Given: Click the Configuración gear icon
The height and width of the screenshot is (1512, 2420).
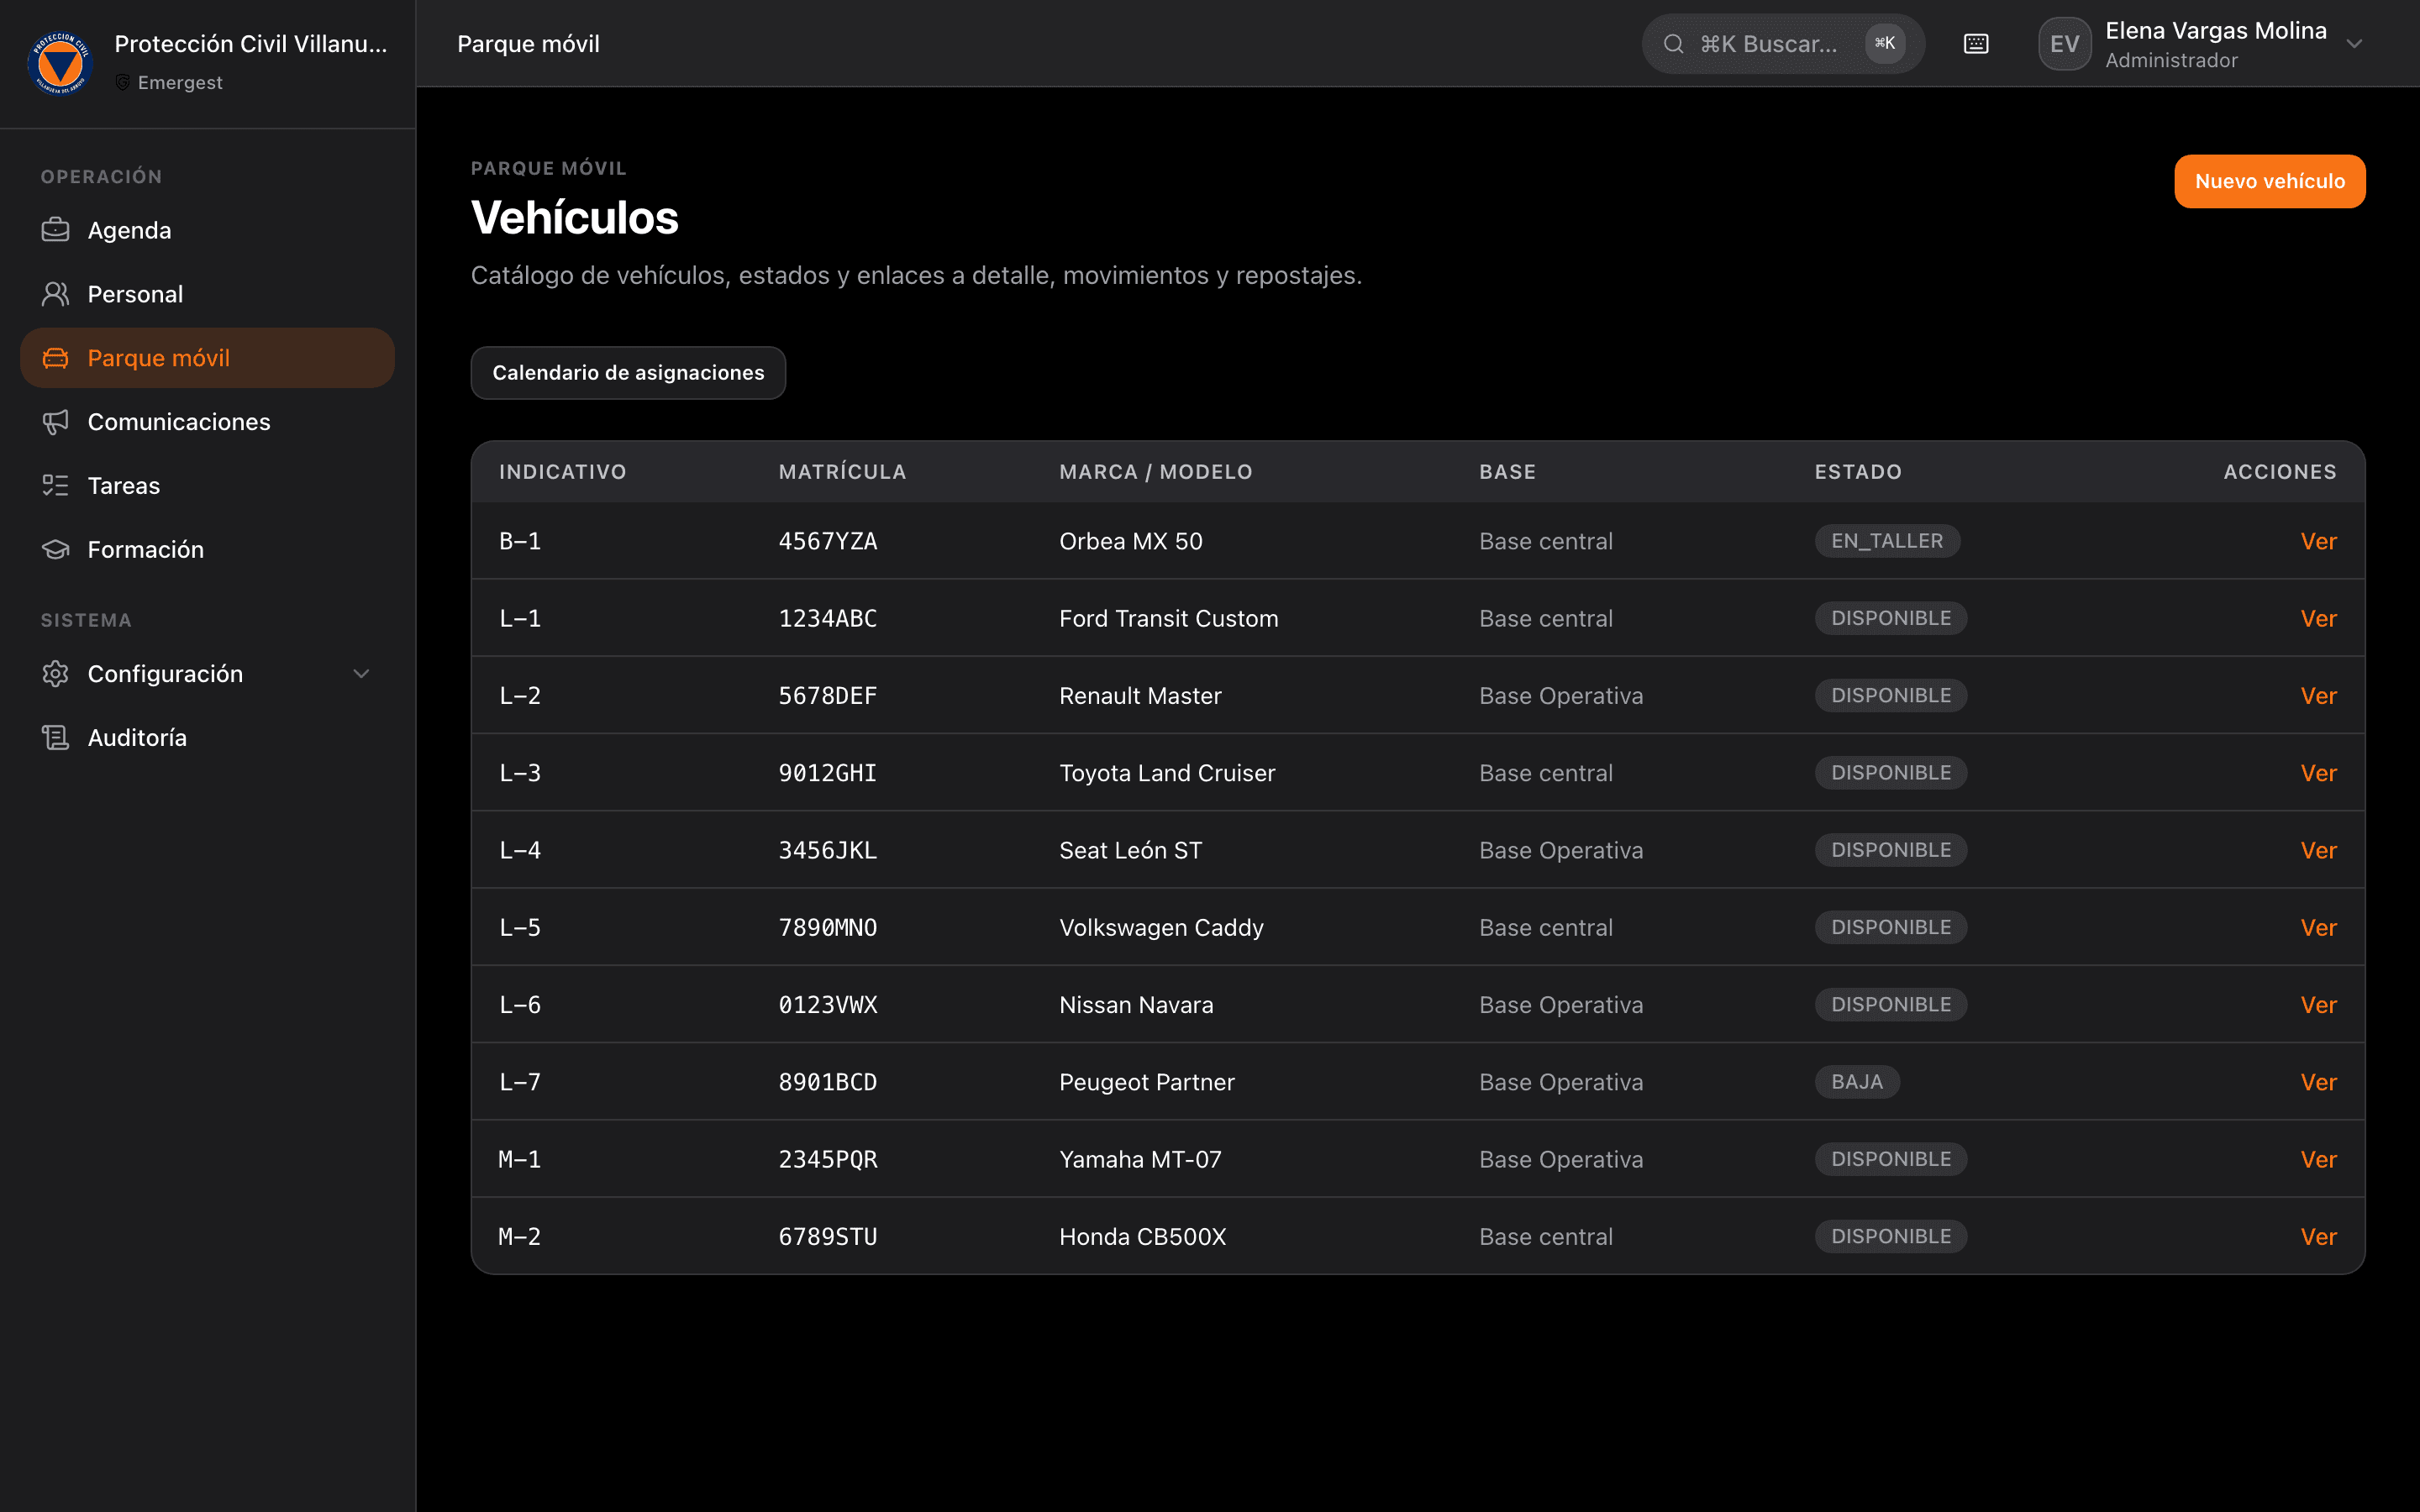Looking at the screenshot, I should coord(56,674).
